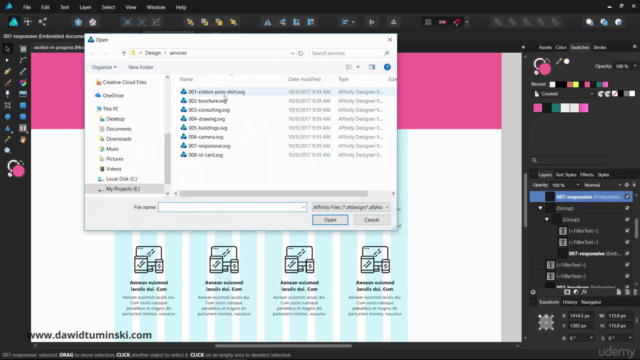Viewport: 640px width, 360px height.
Task: Click the up-folder arrow in Open dialog
Action: click(x=124, y=53)
